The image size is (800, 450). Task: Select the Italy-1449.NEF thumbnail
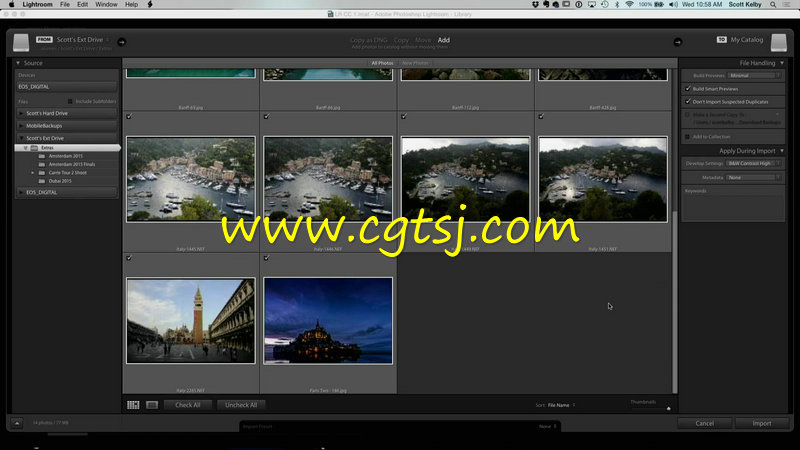coord(465,179)
